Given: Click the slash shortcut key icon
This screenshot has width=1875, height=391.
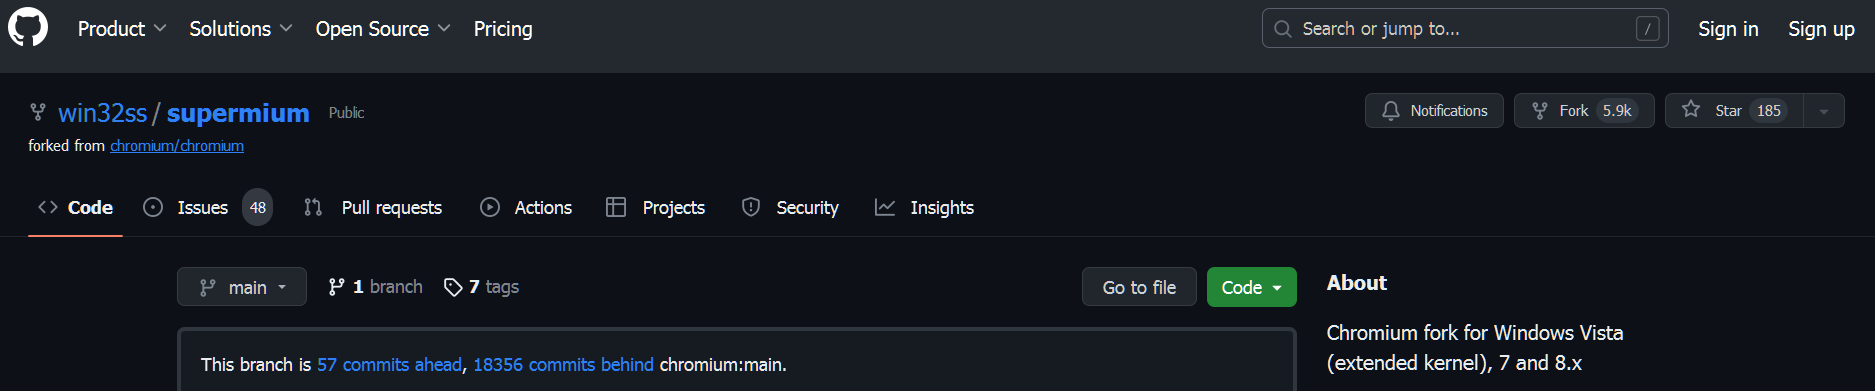Looking at the screenshot, I should coord(1647,29).
